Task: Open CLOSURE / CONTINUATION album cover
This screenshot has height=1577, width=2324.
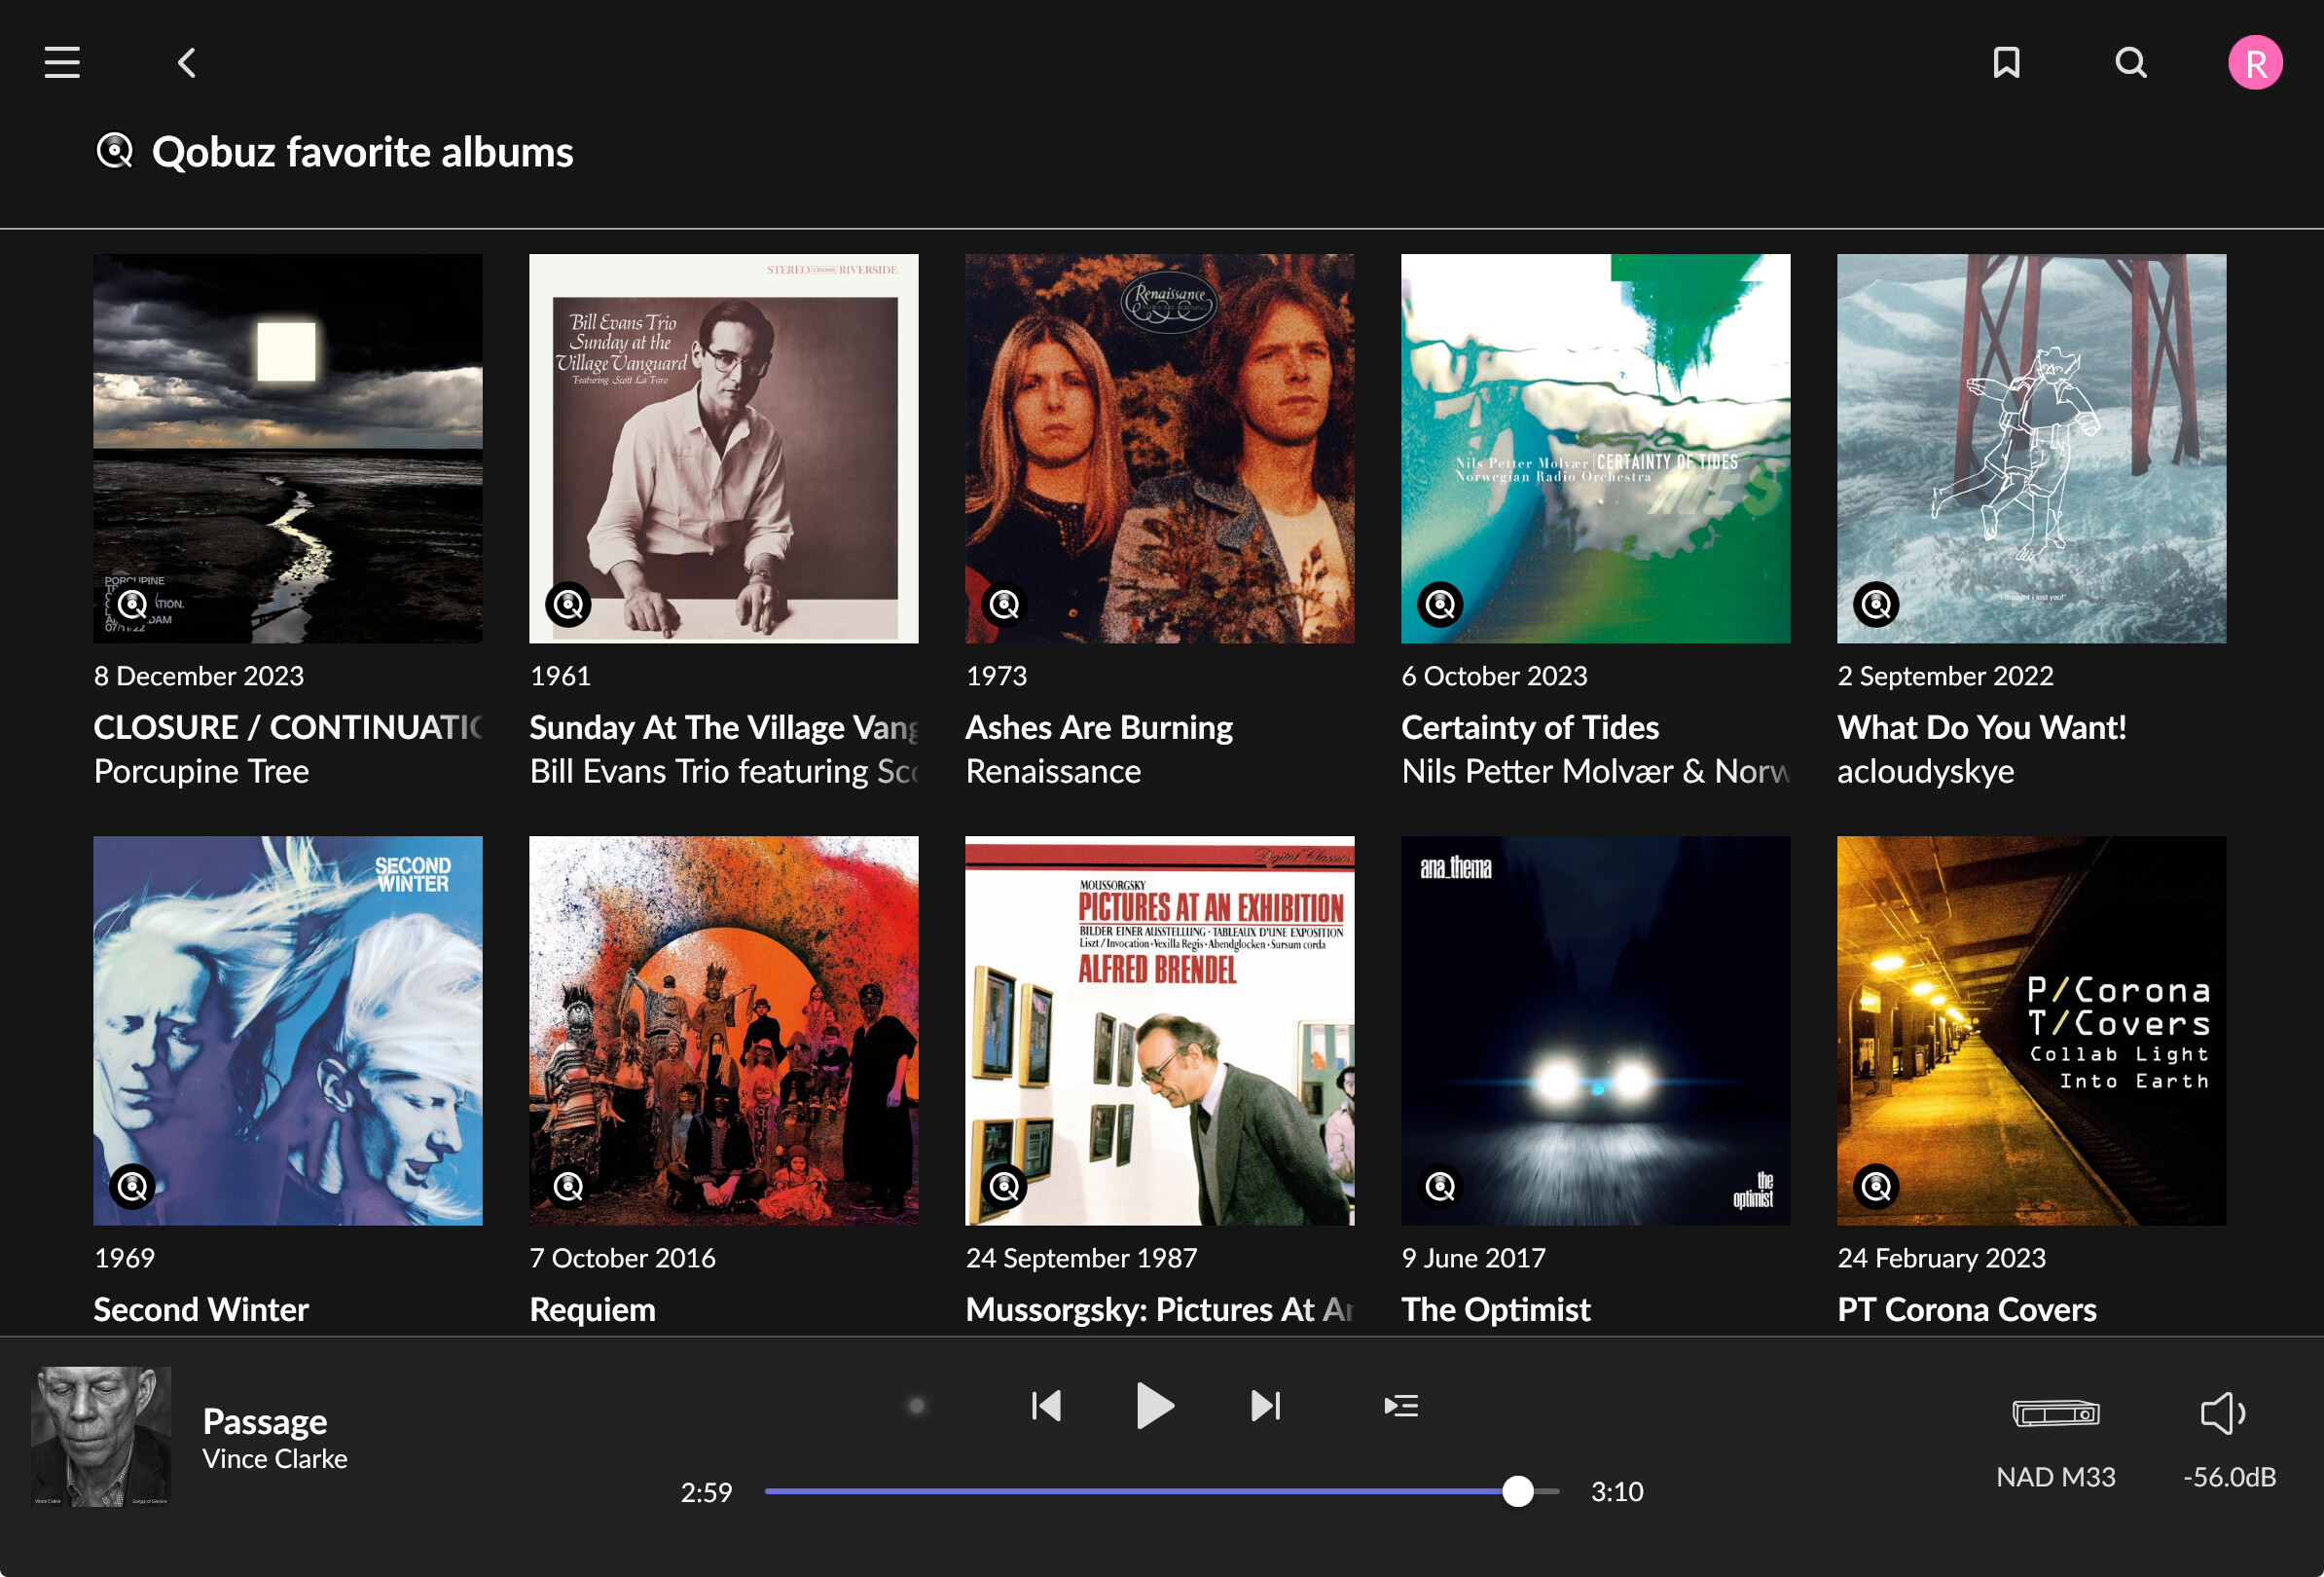Action: point(288,448)
